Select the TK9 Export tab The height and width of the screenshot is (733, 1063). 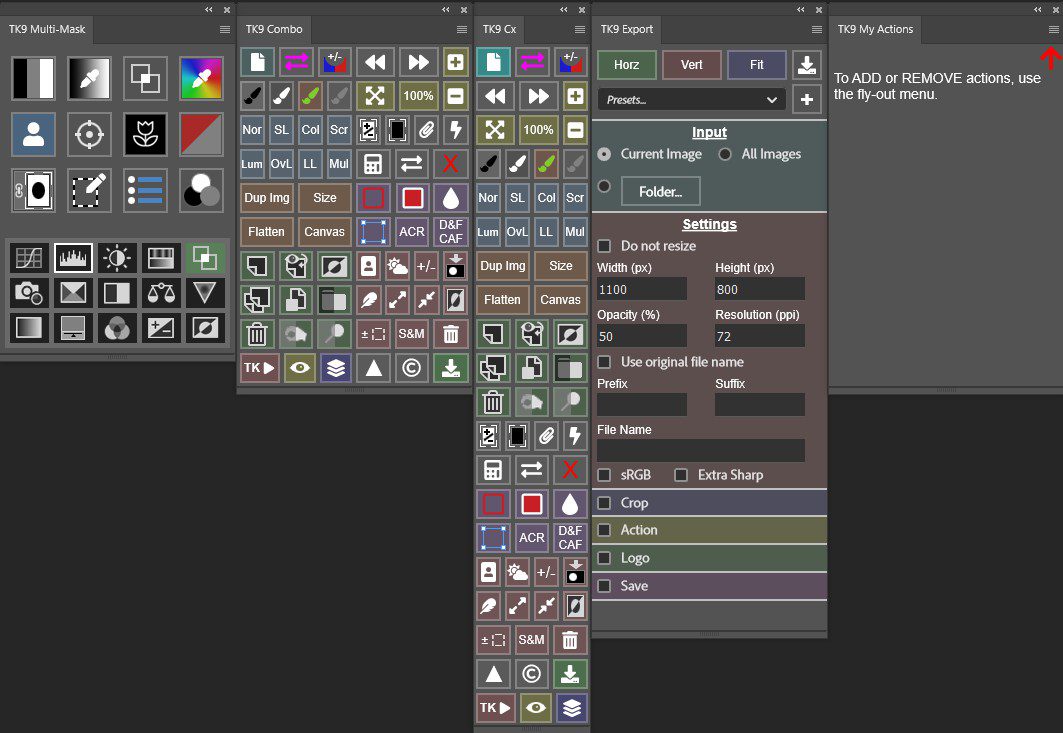(627, 30)
